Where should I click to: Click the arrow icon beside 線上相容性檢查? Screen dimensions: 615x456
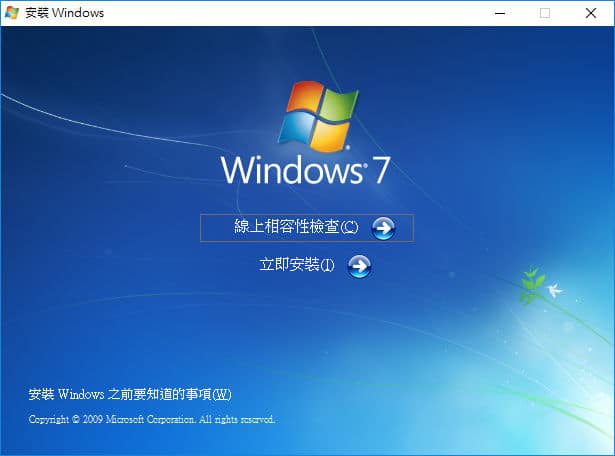pos(383,228)
